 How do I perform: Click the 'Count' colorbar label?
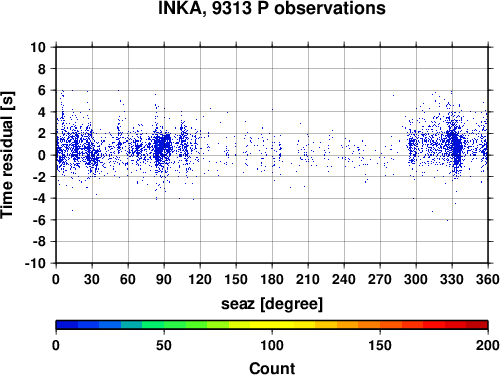pos(272,368)
